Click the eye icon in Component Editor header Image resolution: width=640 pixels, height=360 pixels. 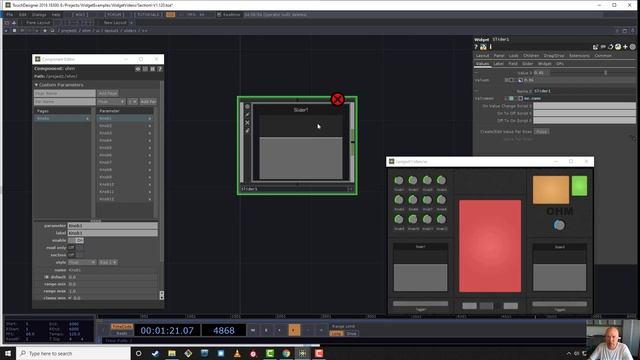pyautogui.click(x=138, y=69)
